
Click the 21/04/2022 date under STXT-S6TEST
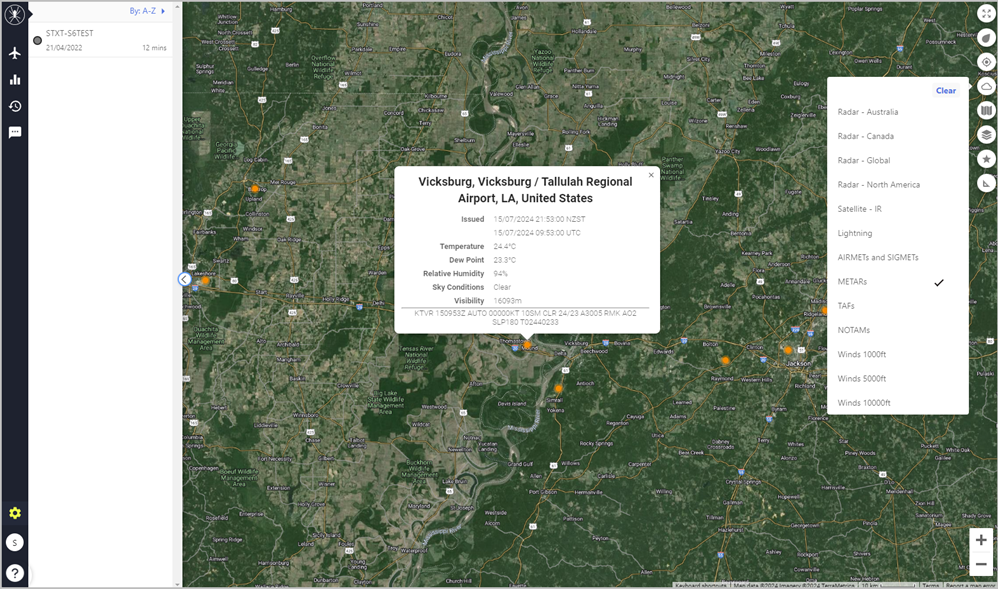pos(64,48)
